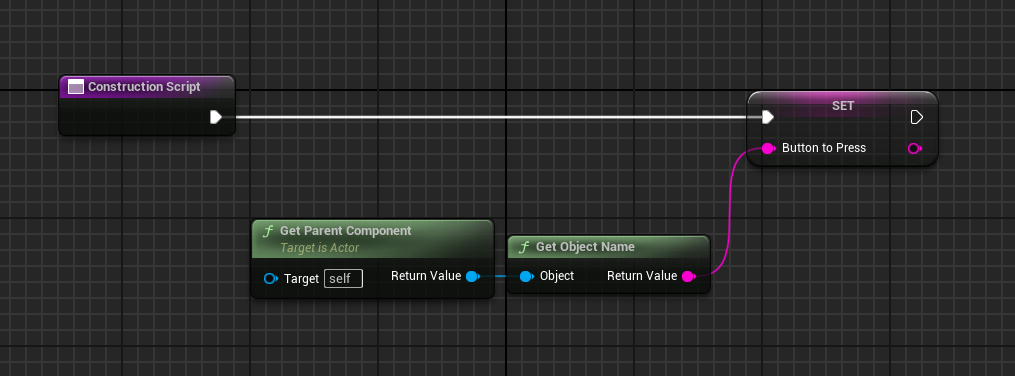Click Button to Press magenta input pin
Viewport: 1015px width, 376px height.
click(x=768, y=148)
